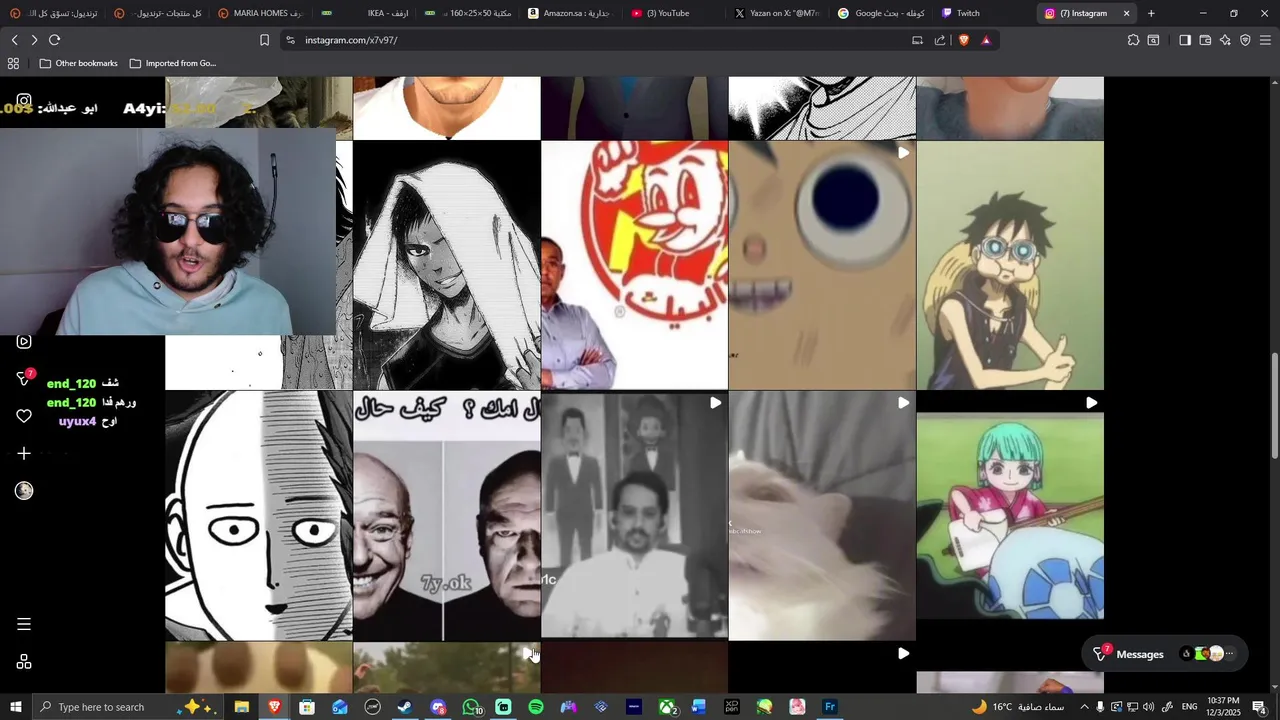The height and width of the screenshot is (720, 1280).
Task: Open Imported from Go... bookmarks folder
Action: (x=172, y=63)
